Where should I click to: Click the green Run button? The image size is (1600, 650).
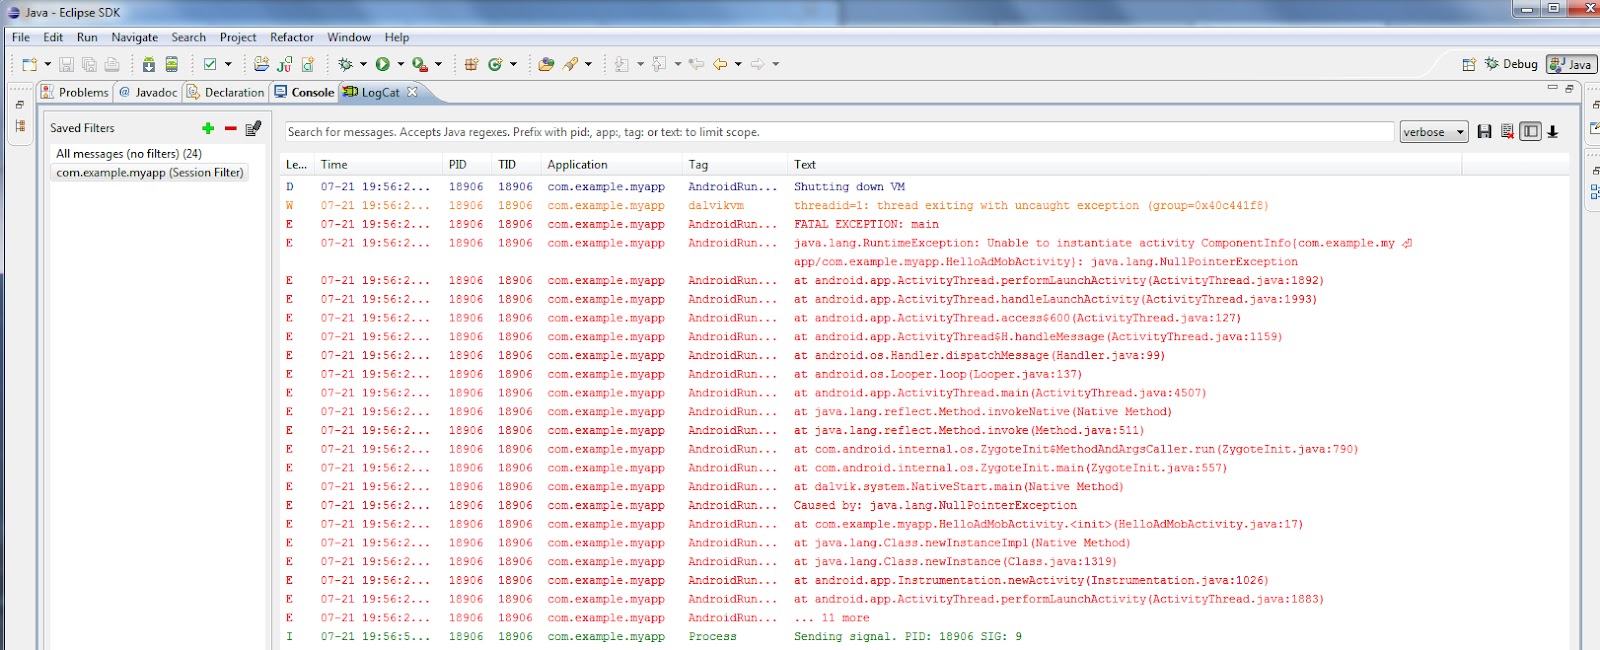[383, 64]
